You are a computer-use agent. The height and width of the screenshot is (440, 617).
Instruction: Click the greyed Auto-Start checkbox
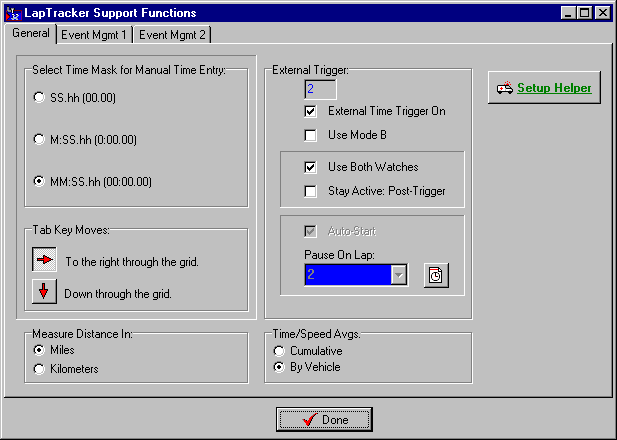click(x=310, y=231)
